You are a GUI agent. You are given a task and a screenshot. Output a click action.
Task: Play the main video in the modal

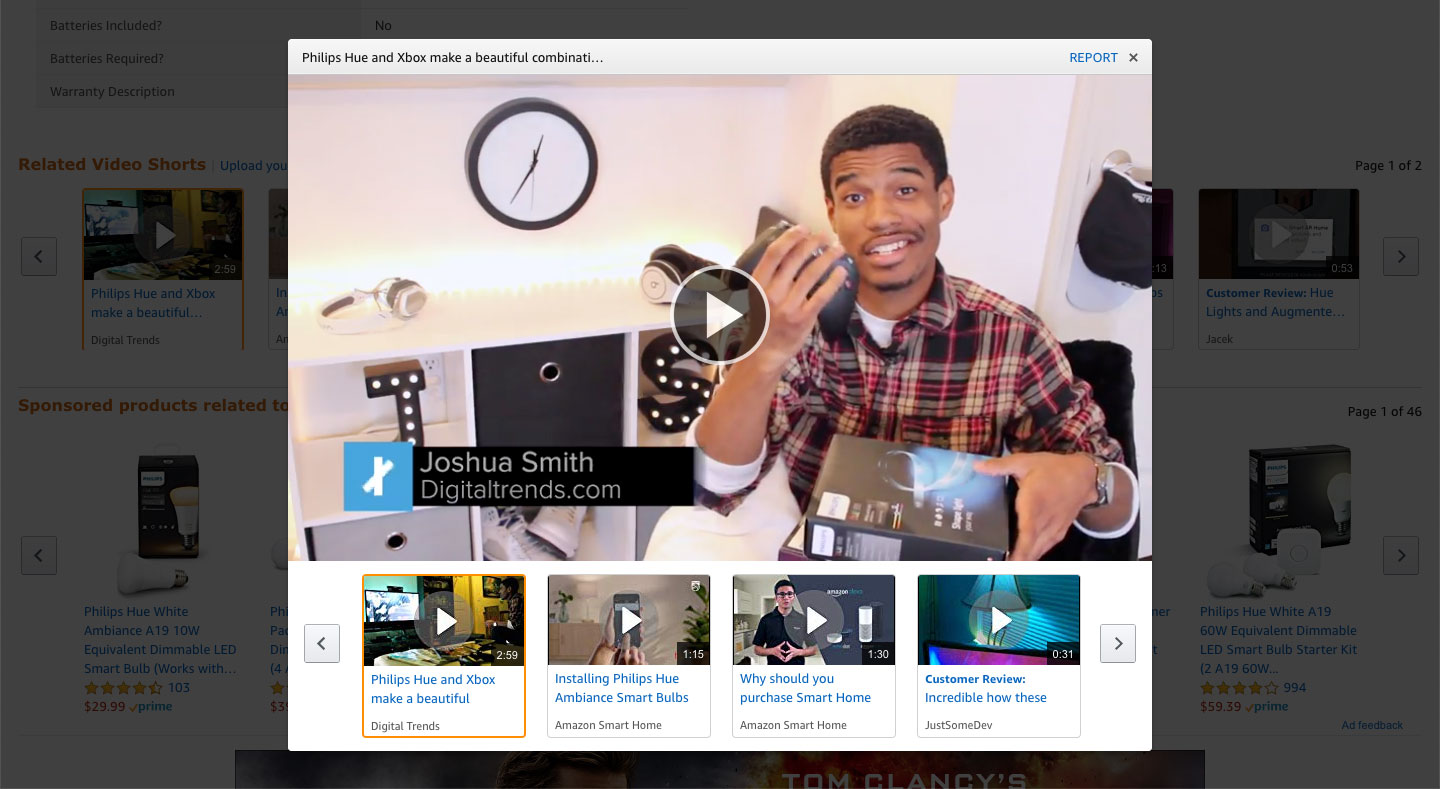(719, 315)
